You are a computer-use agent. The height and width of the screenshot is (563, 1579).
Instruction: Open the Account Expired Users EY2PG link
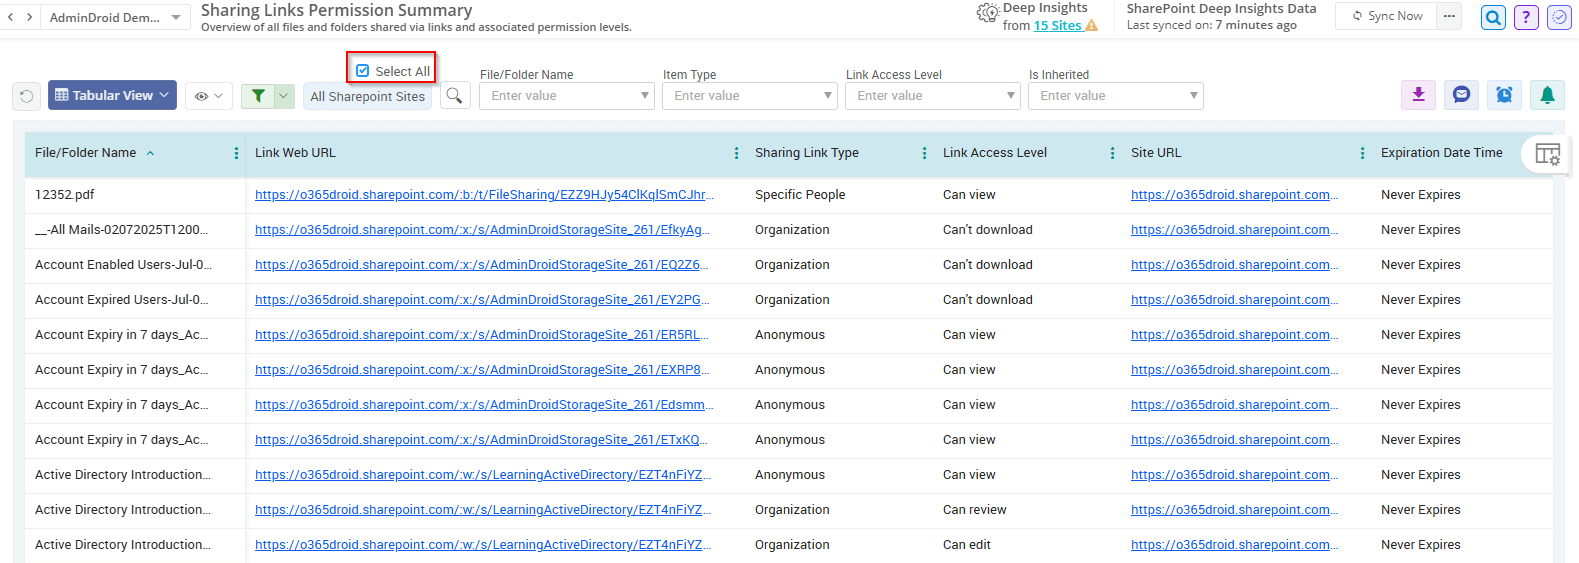(482, 300)
